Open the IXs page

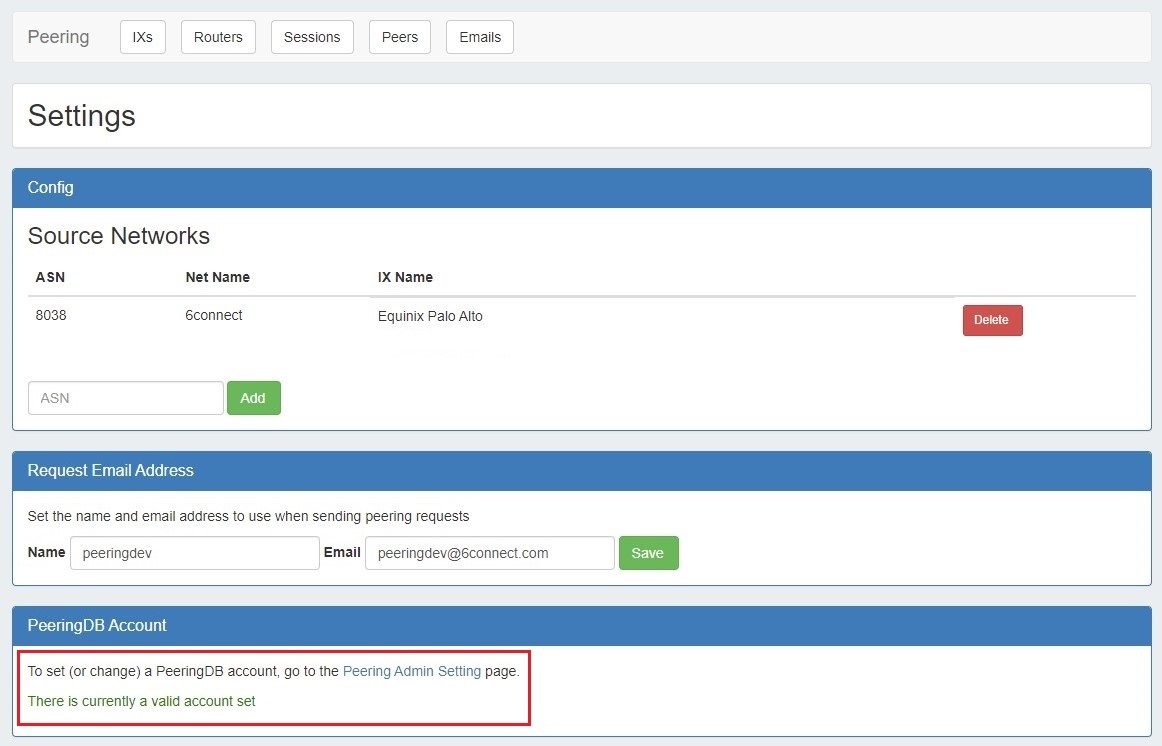143,37
